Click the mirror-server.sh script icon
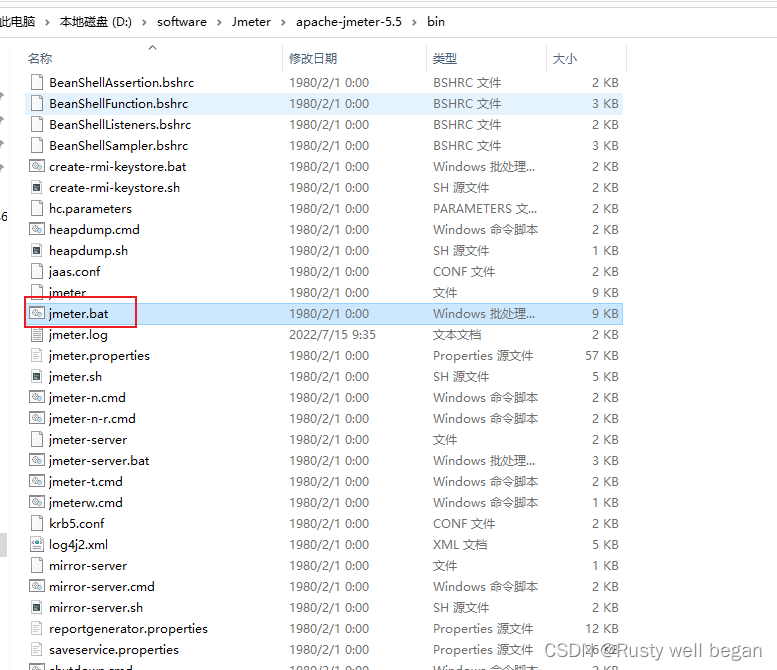 tap(37, 607)
